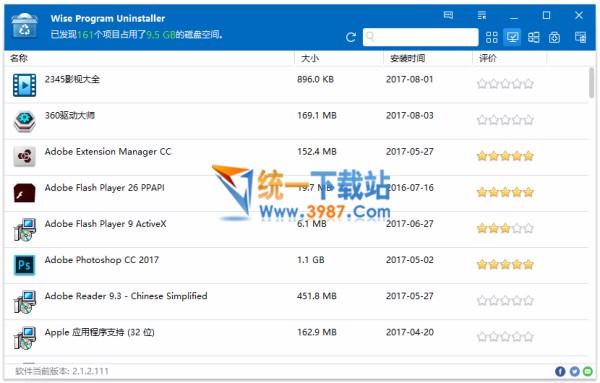
Task: Select the desktop apps monitor icon
Action: (512, 37)
